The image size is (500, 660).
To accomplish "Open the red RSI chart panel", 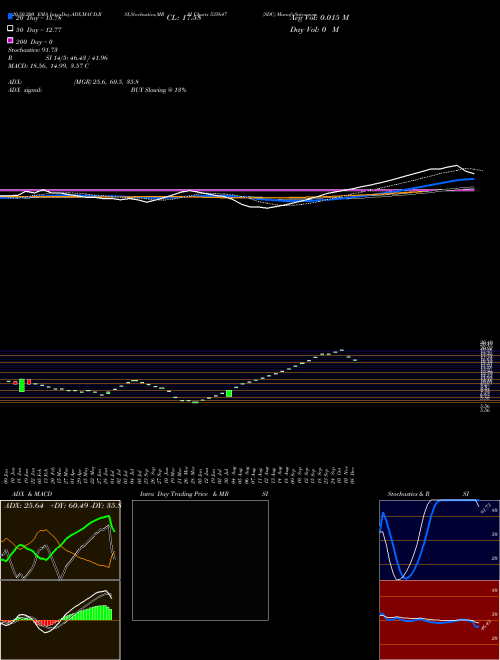I will coord(439,620).
